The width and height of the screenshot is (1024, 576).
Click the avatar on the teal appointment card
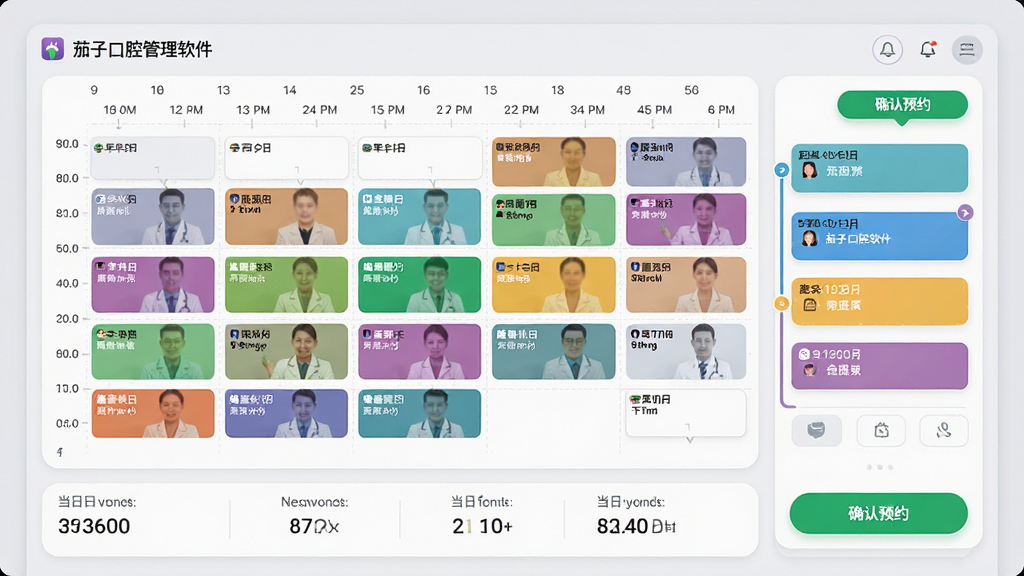[810, 171]
